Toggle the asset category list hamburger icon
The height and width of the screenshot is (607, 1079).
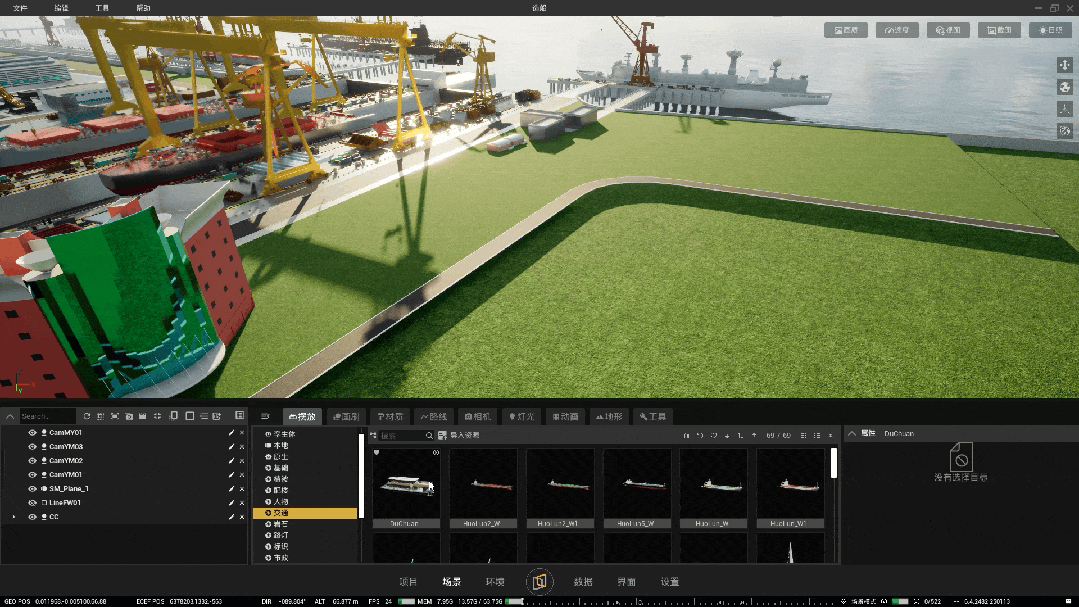265,416
